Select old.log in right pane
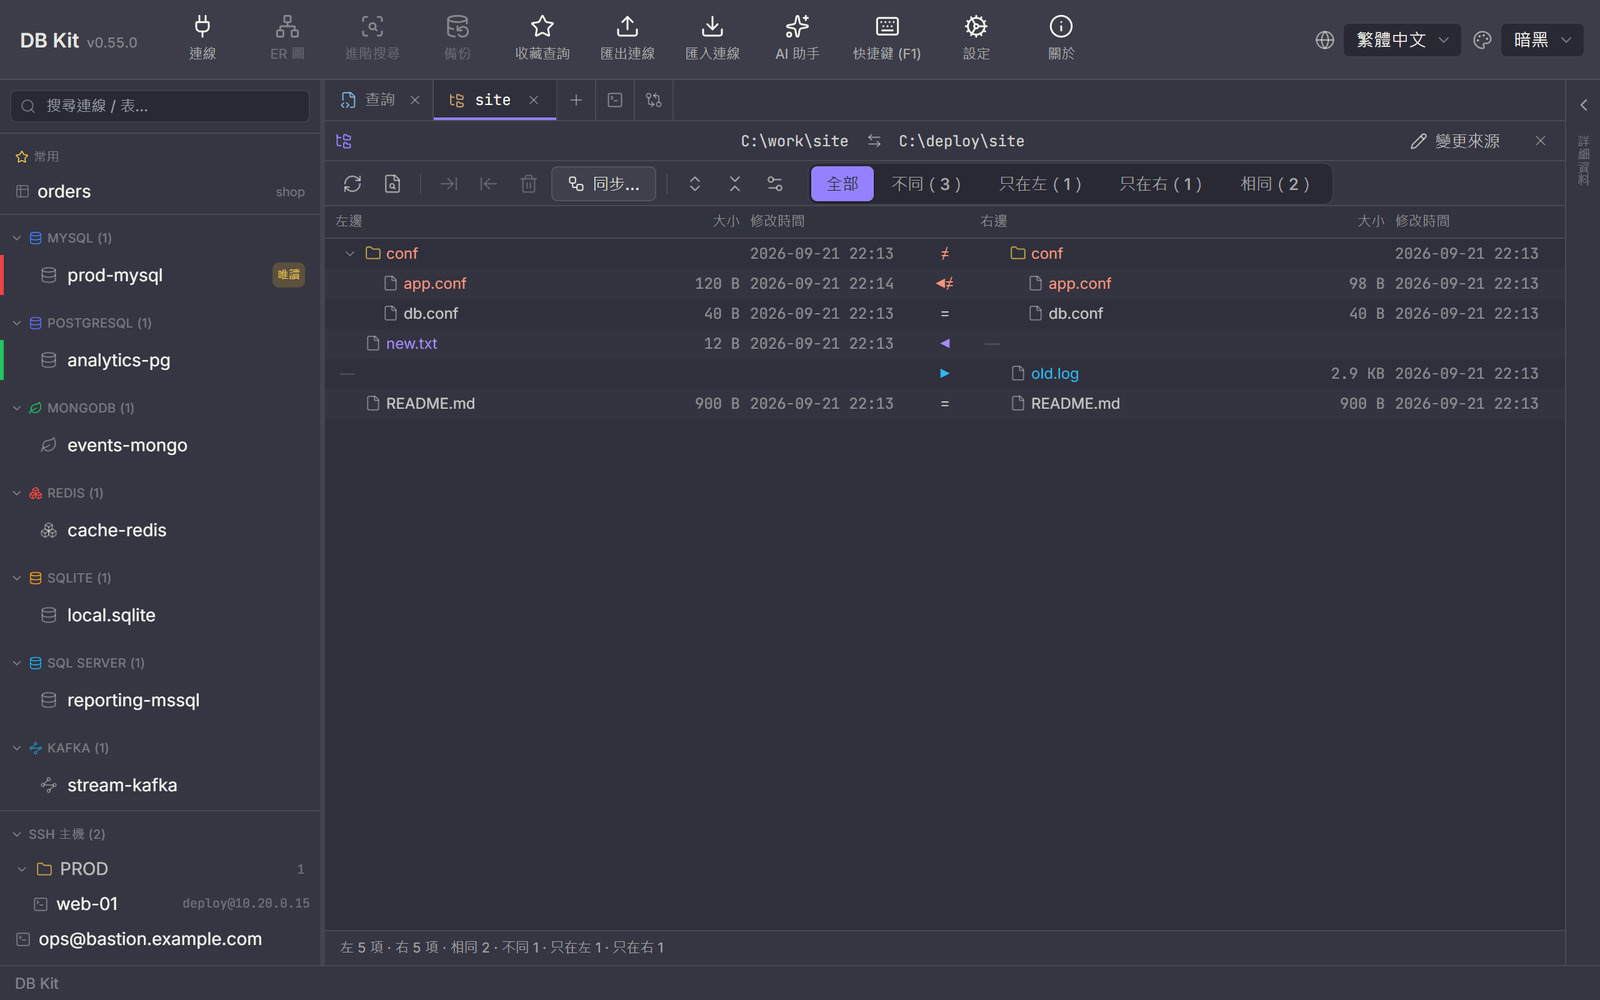The height and width of the screenshot is (1000, 1600). coord(1055,374)
